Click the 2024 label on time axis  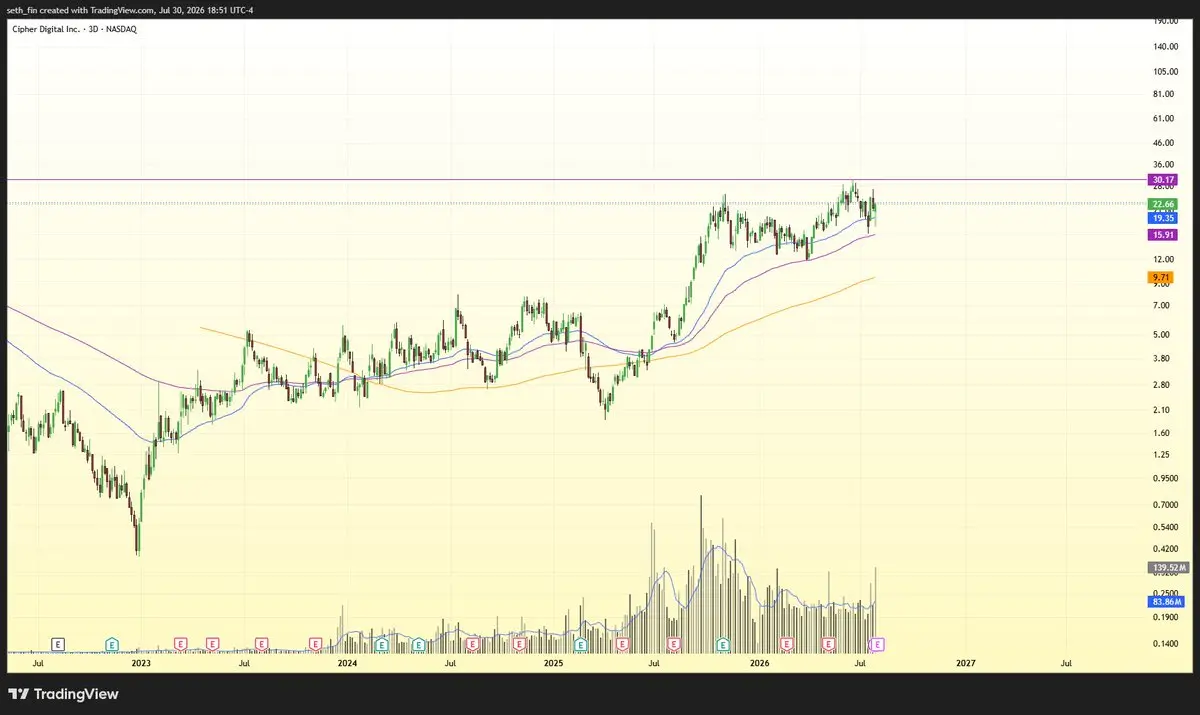pyautogui.click(x=347, y=662)
